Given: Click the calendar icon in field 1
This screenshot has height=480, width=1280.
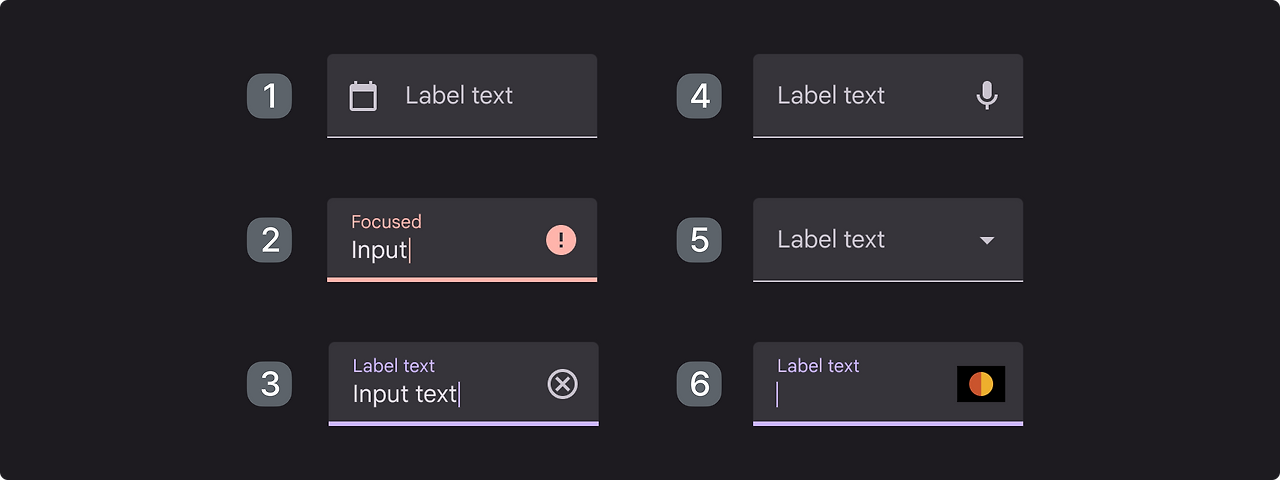Looking at the screenshot, I should [363, 96].
